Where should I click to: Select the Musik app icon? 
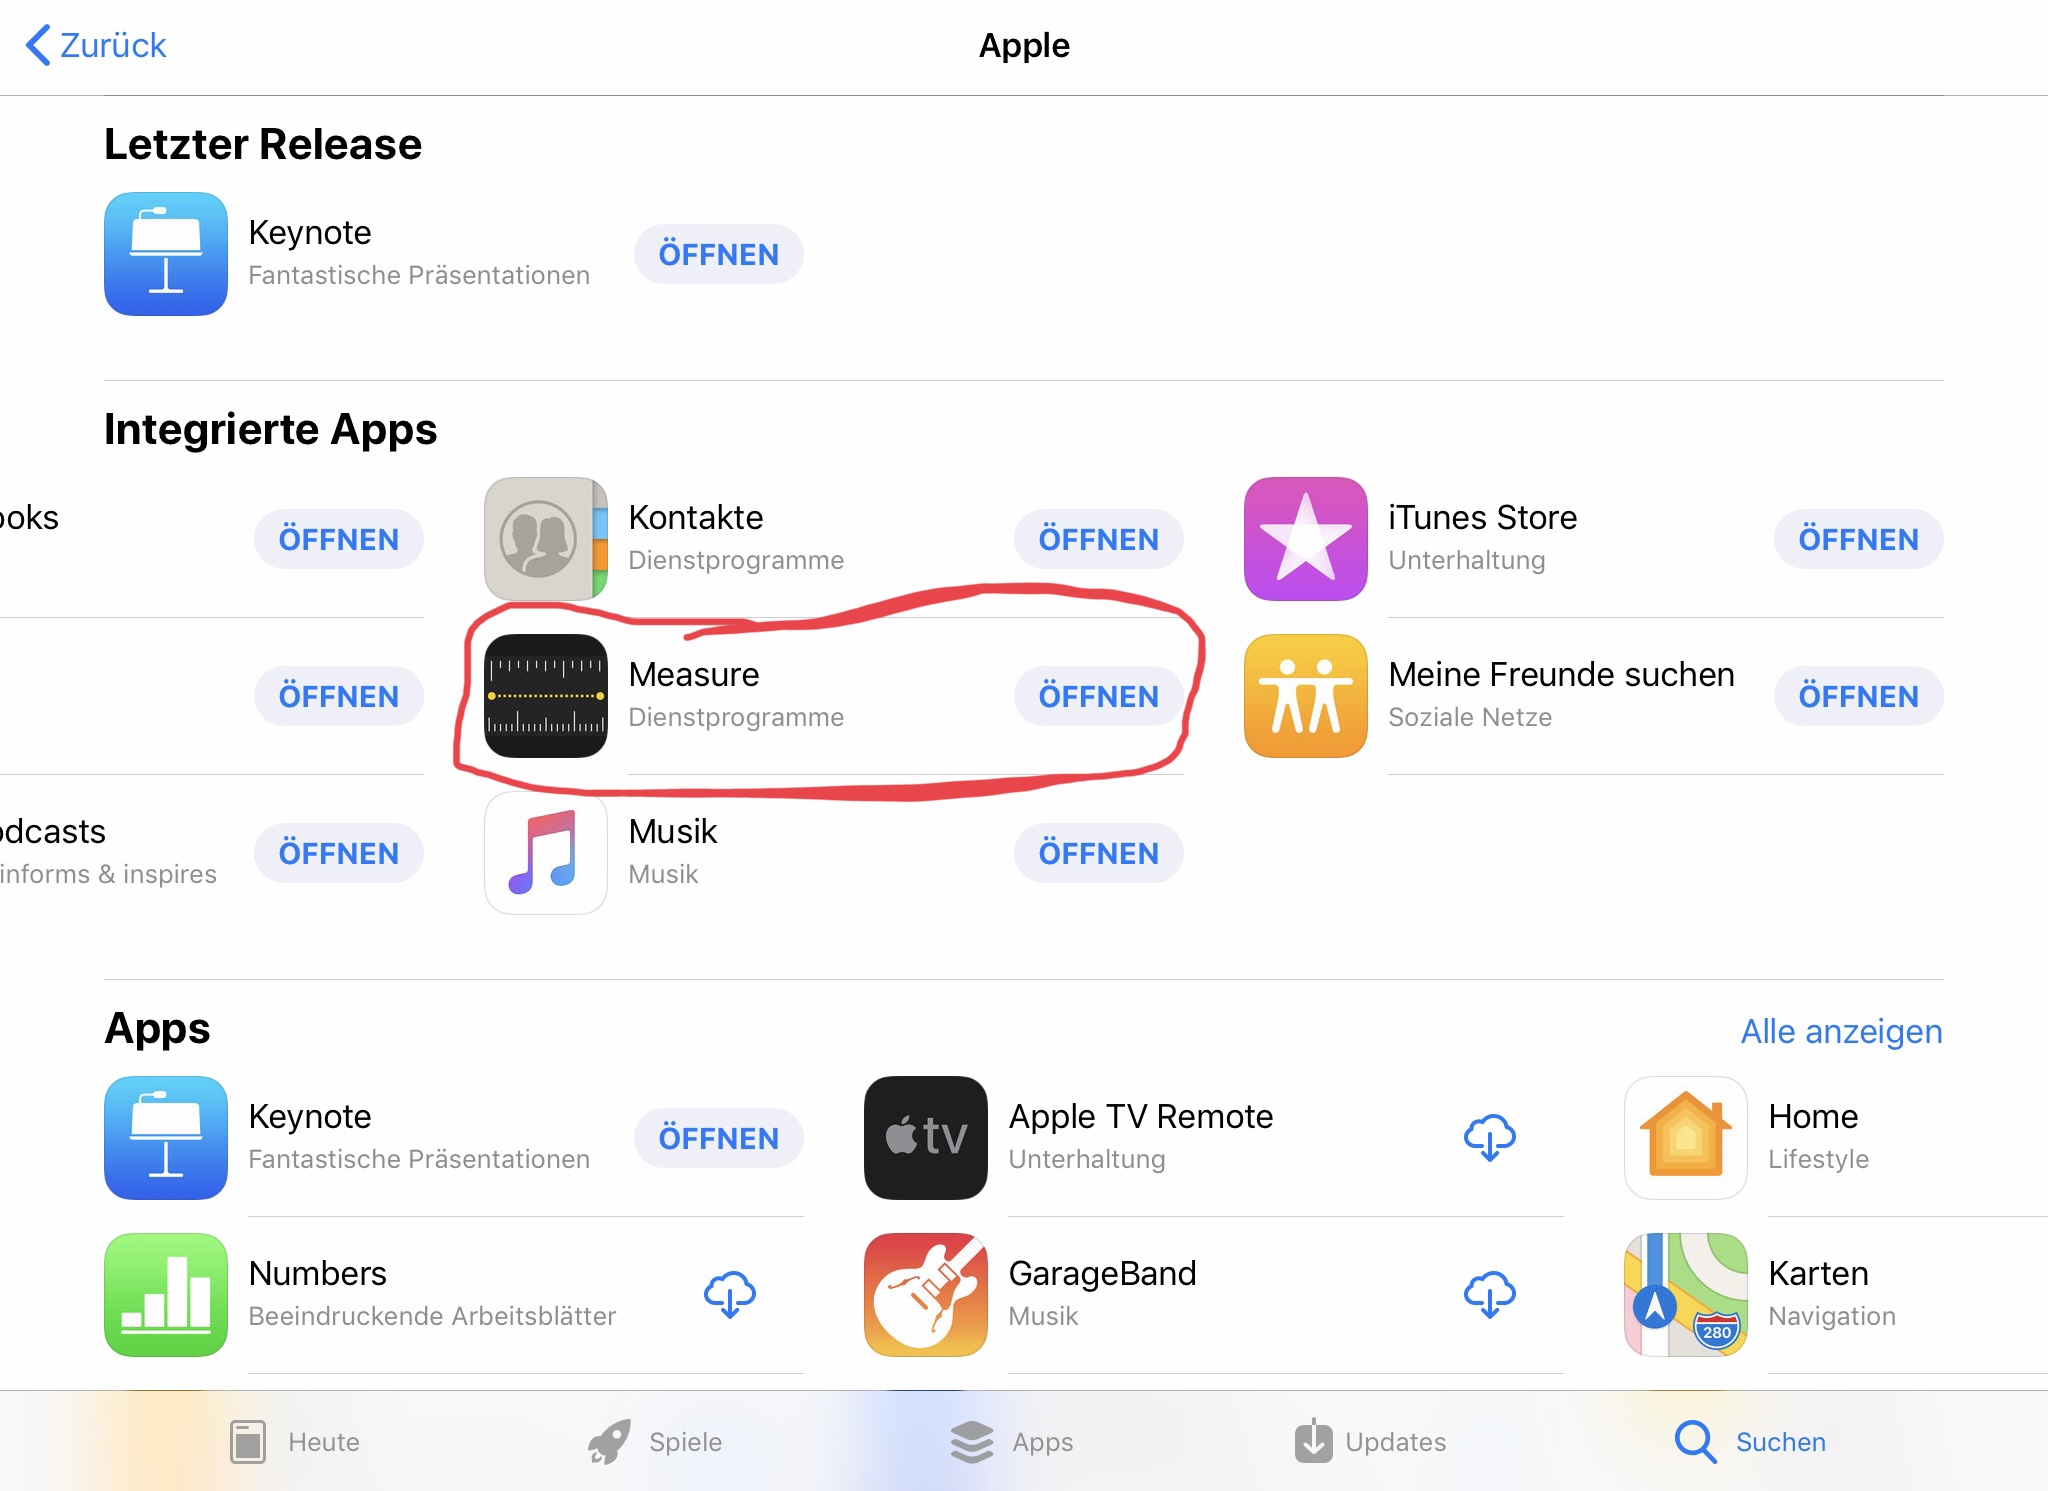(x=546, y=853)
